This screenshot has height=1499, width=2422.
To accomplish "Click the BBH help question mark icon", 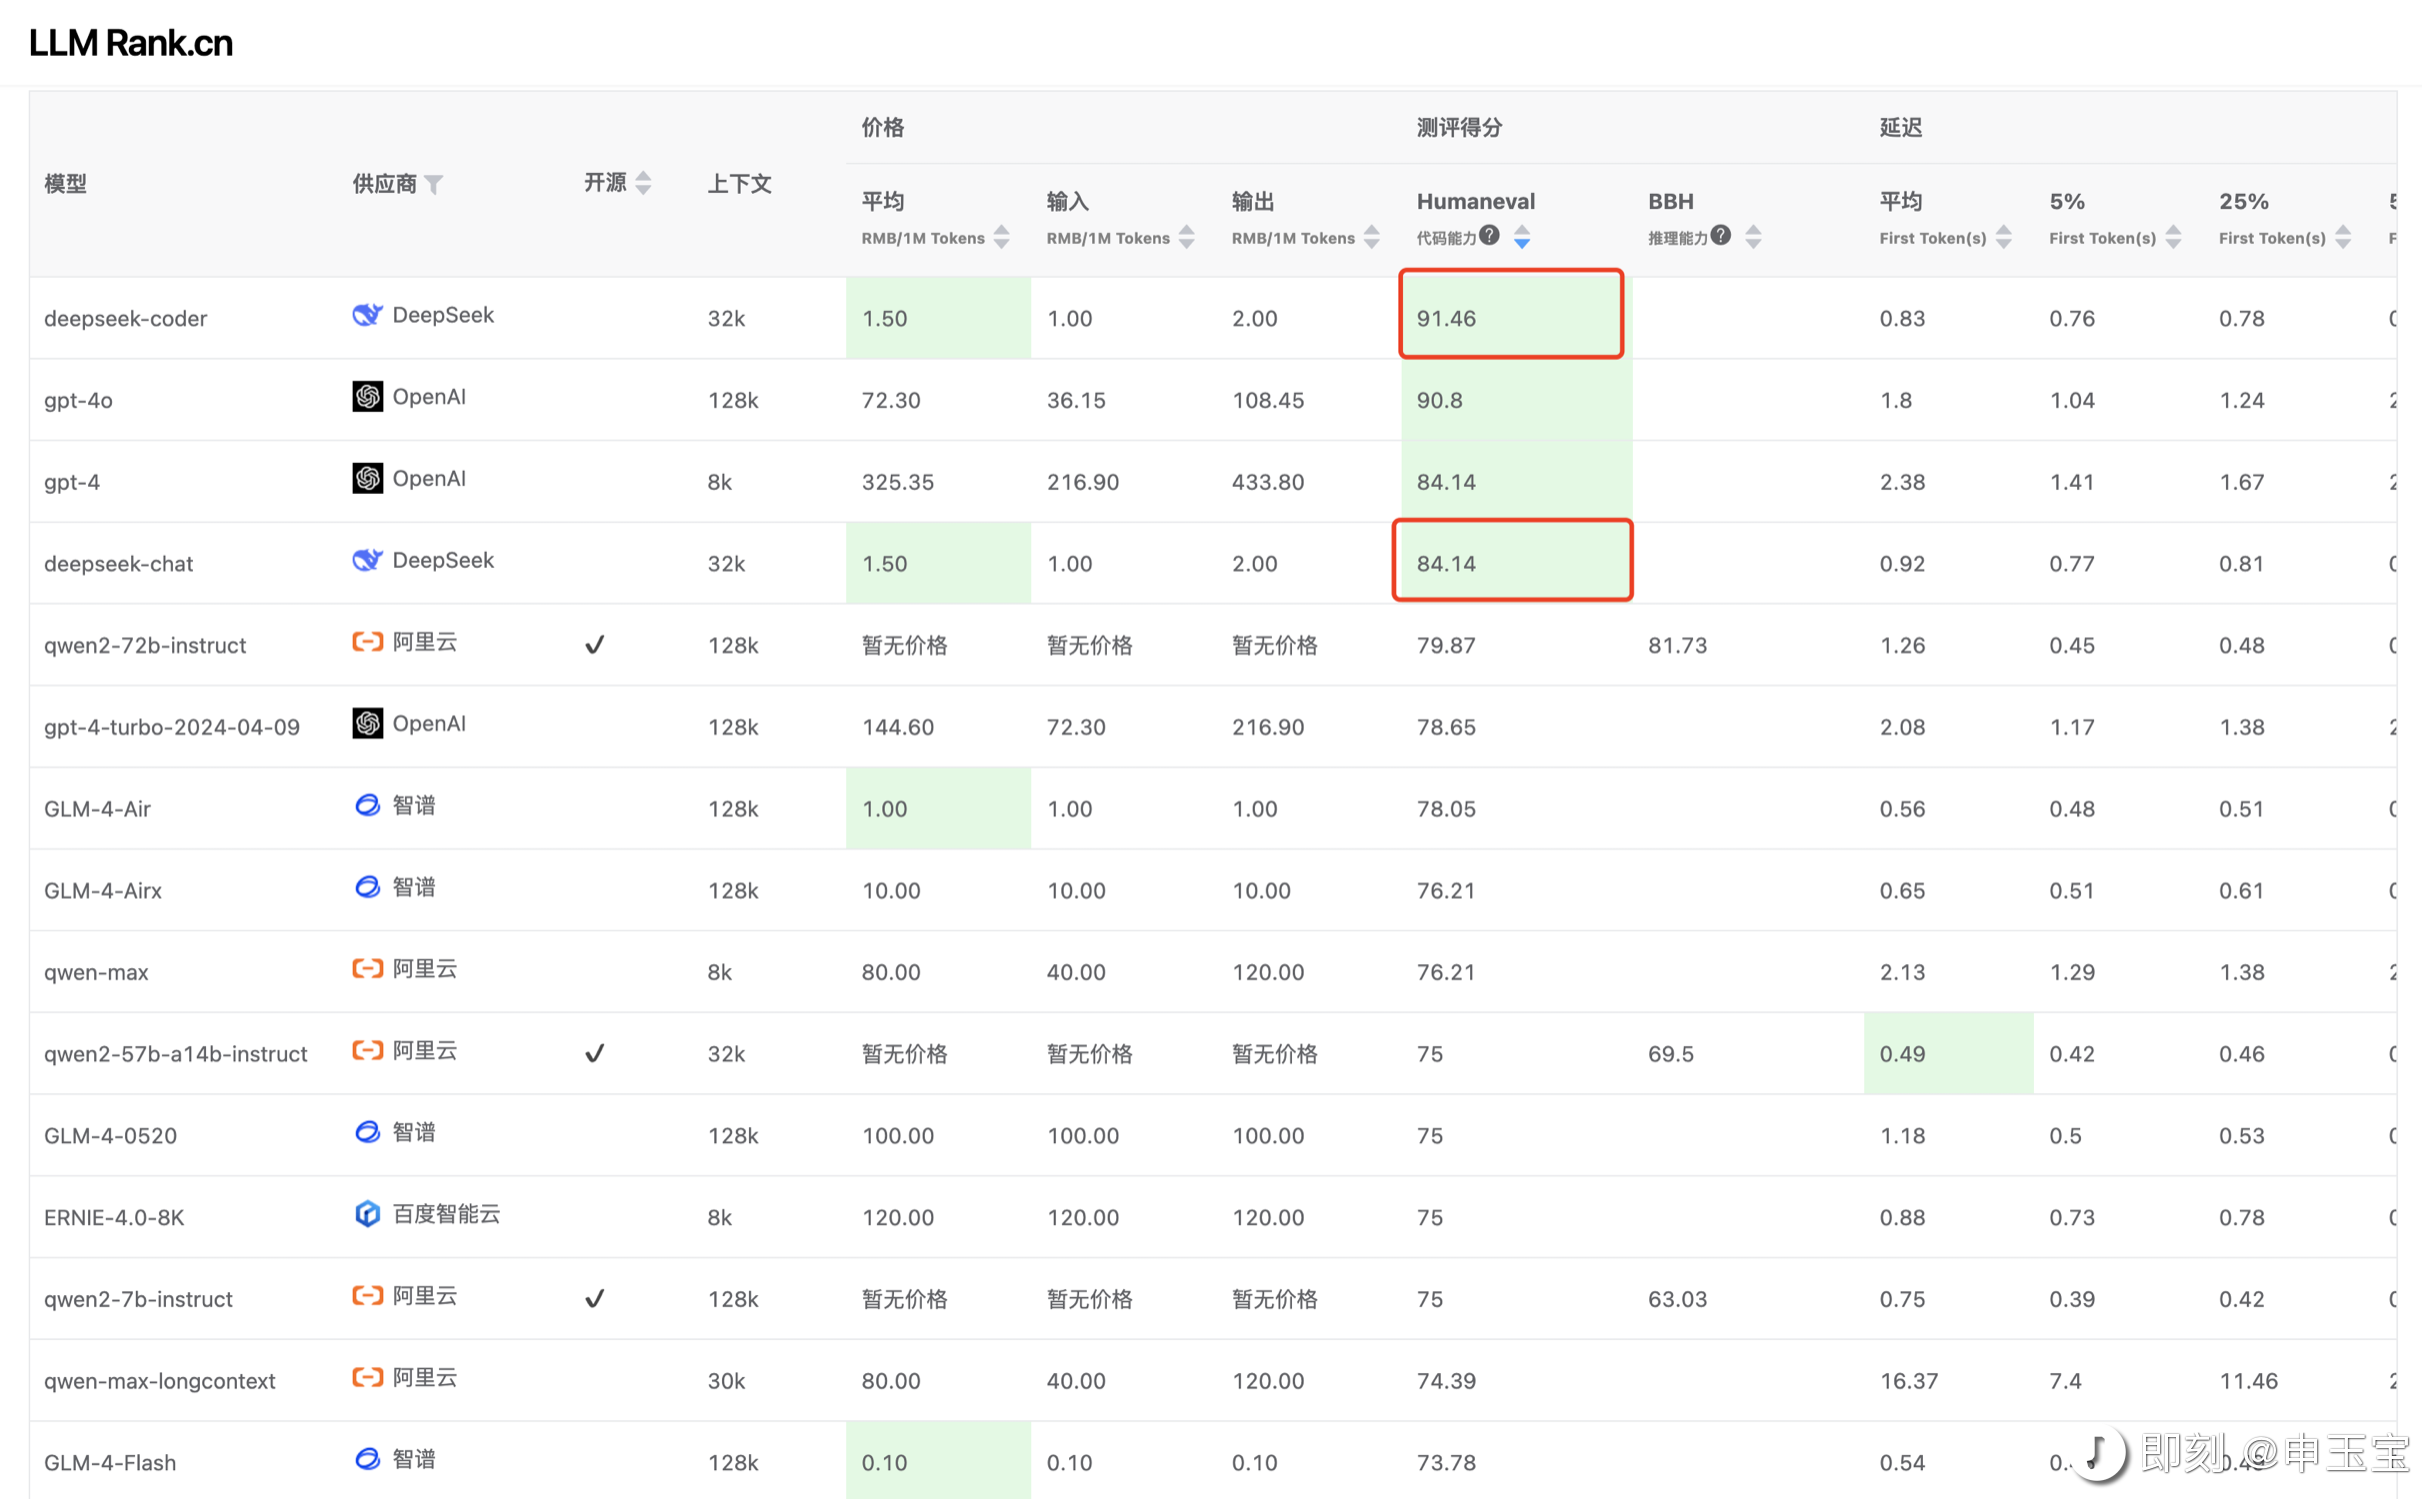I will tap(1720, 235).
